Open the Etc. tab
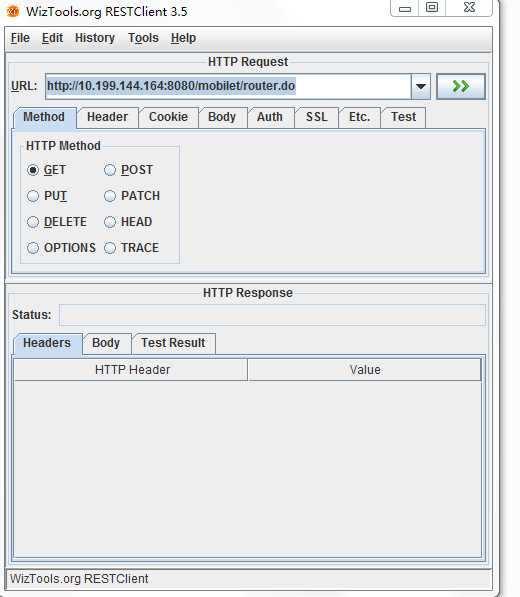520x597 pixels. 360,117
